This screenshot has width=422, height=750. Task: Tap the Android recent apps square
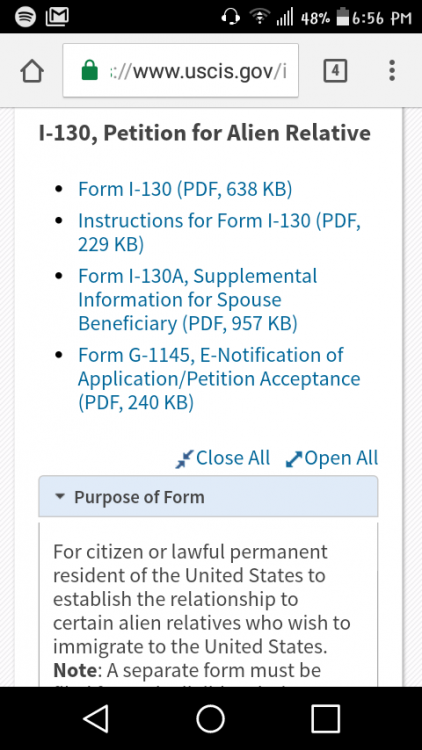click(326, 718)
